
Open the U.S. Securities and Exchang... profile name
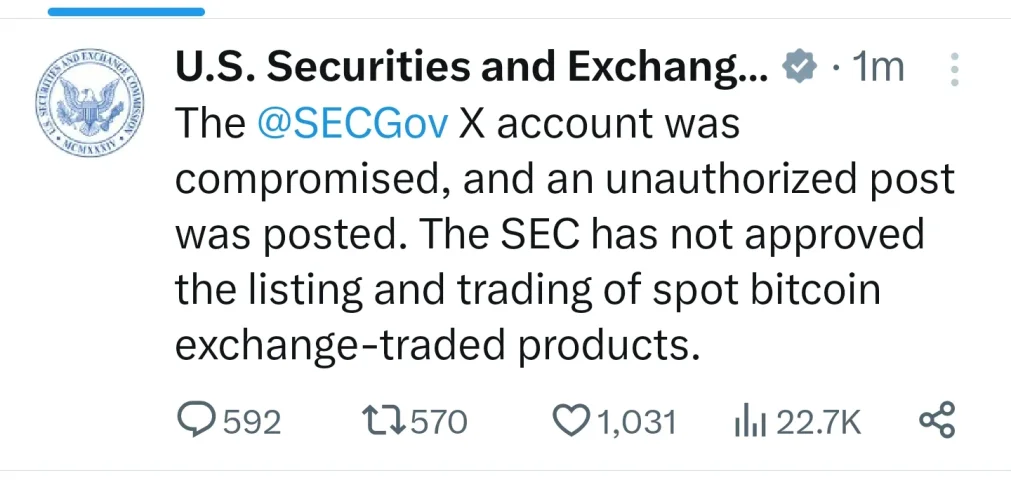coord(471,68)
